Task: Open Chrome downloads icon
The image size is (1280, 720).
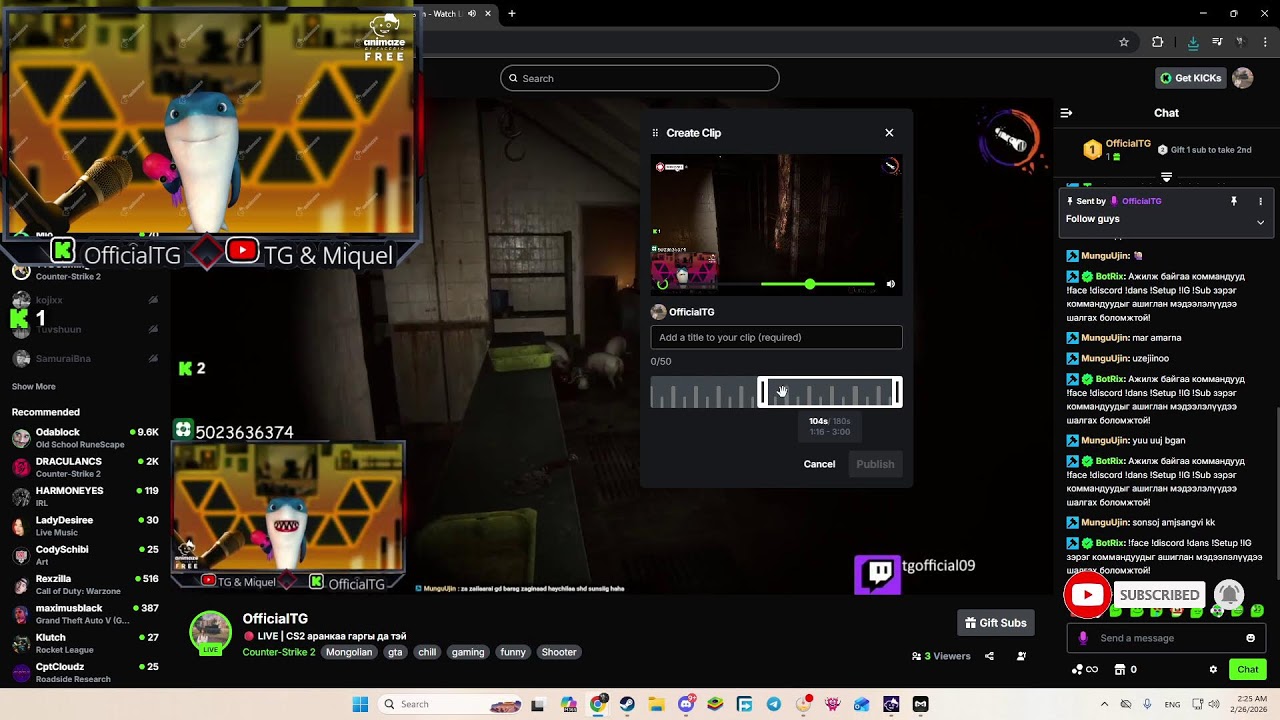Action: point(1193,42)
